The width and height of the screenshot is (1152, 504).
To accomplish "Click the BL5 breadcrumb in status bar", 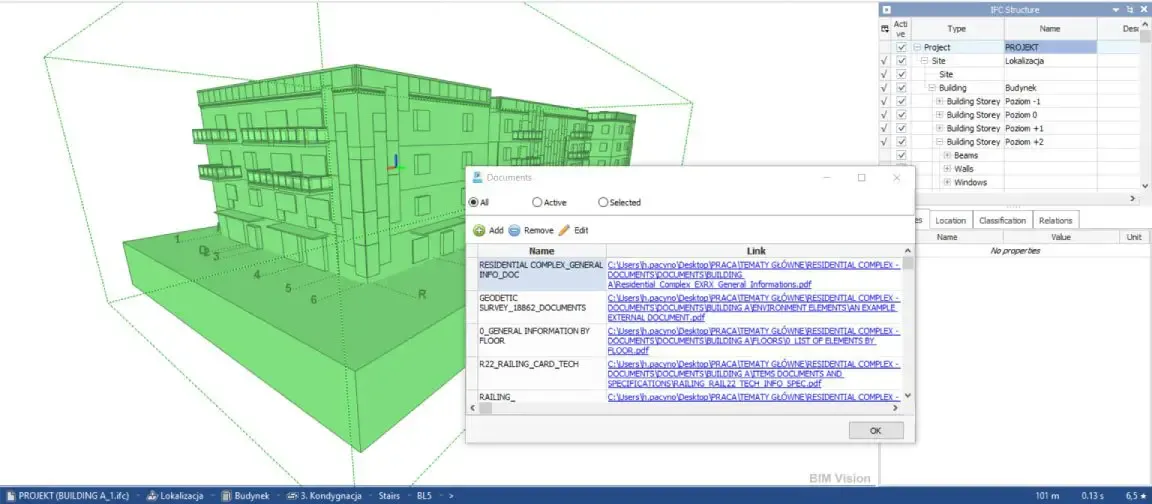I will (424, 496).
